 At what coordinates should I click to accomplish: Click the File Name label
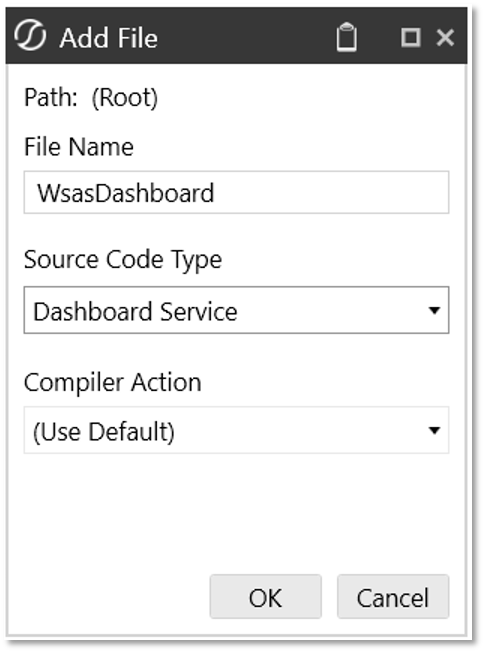[79, 147]
